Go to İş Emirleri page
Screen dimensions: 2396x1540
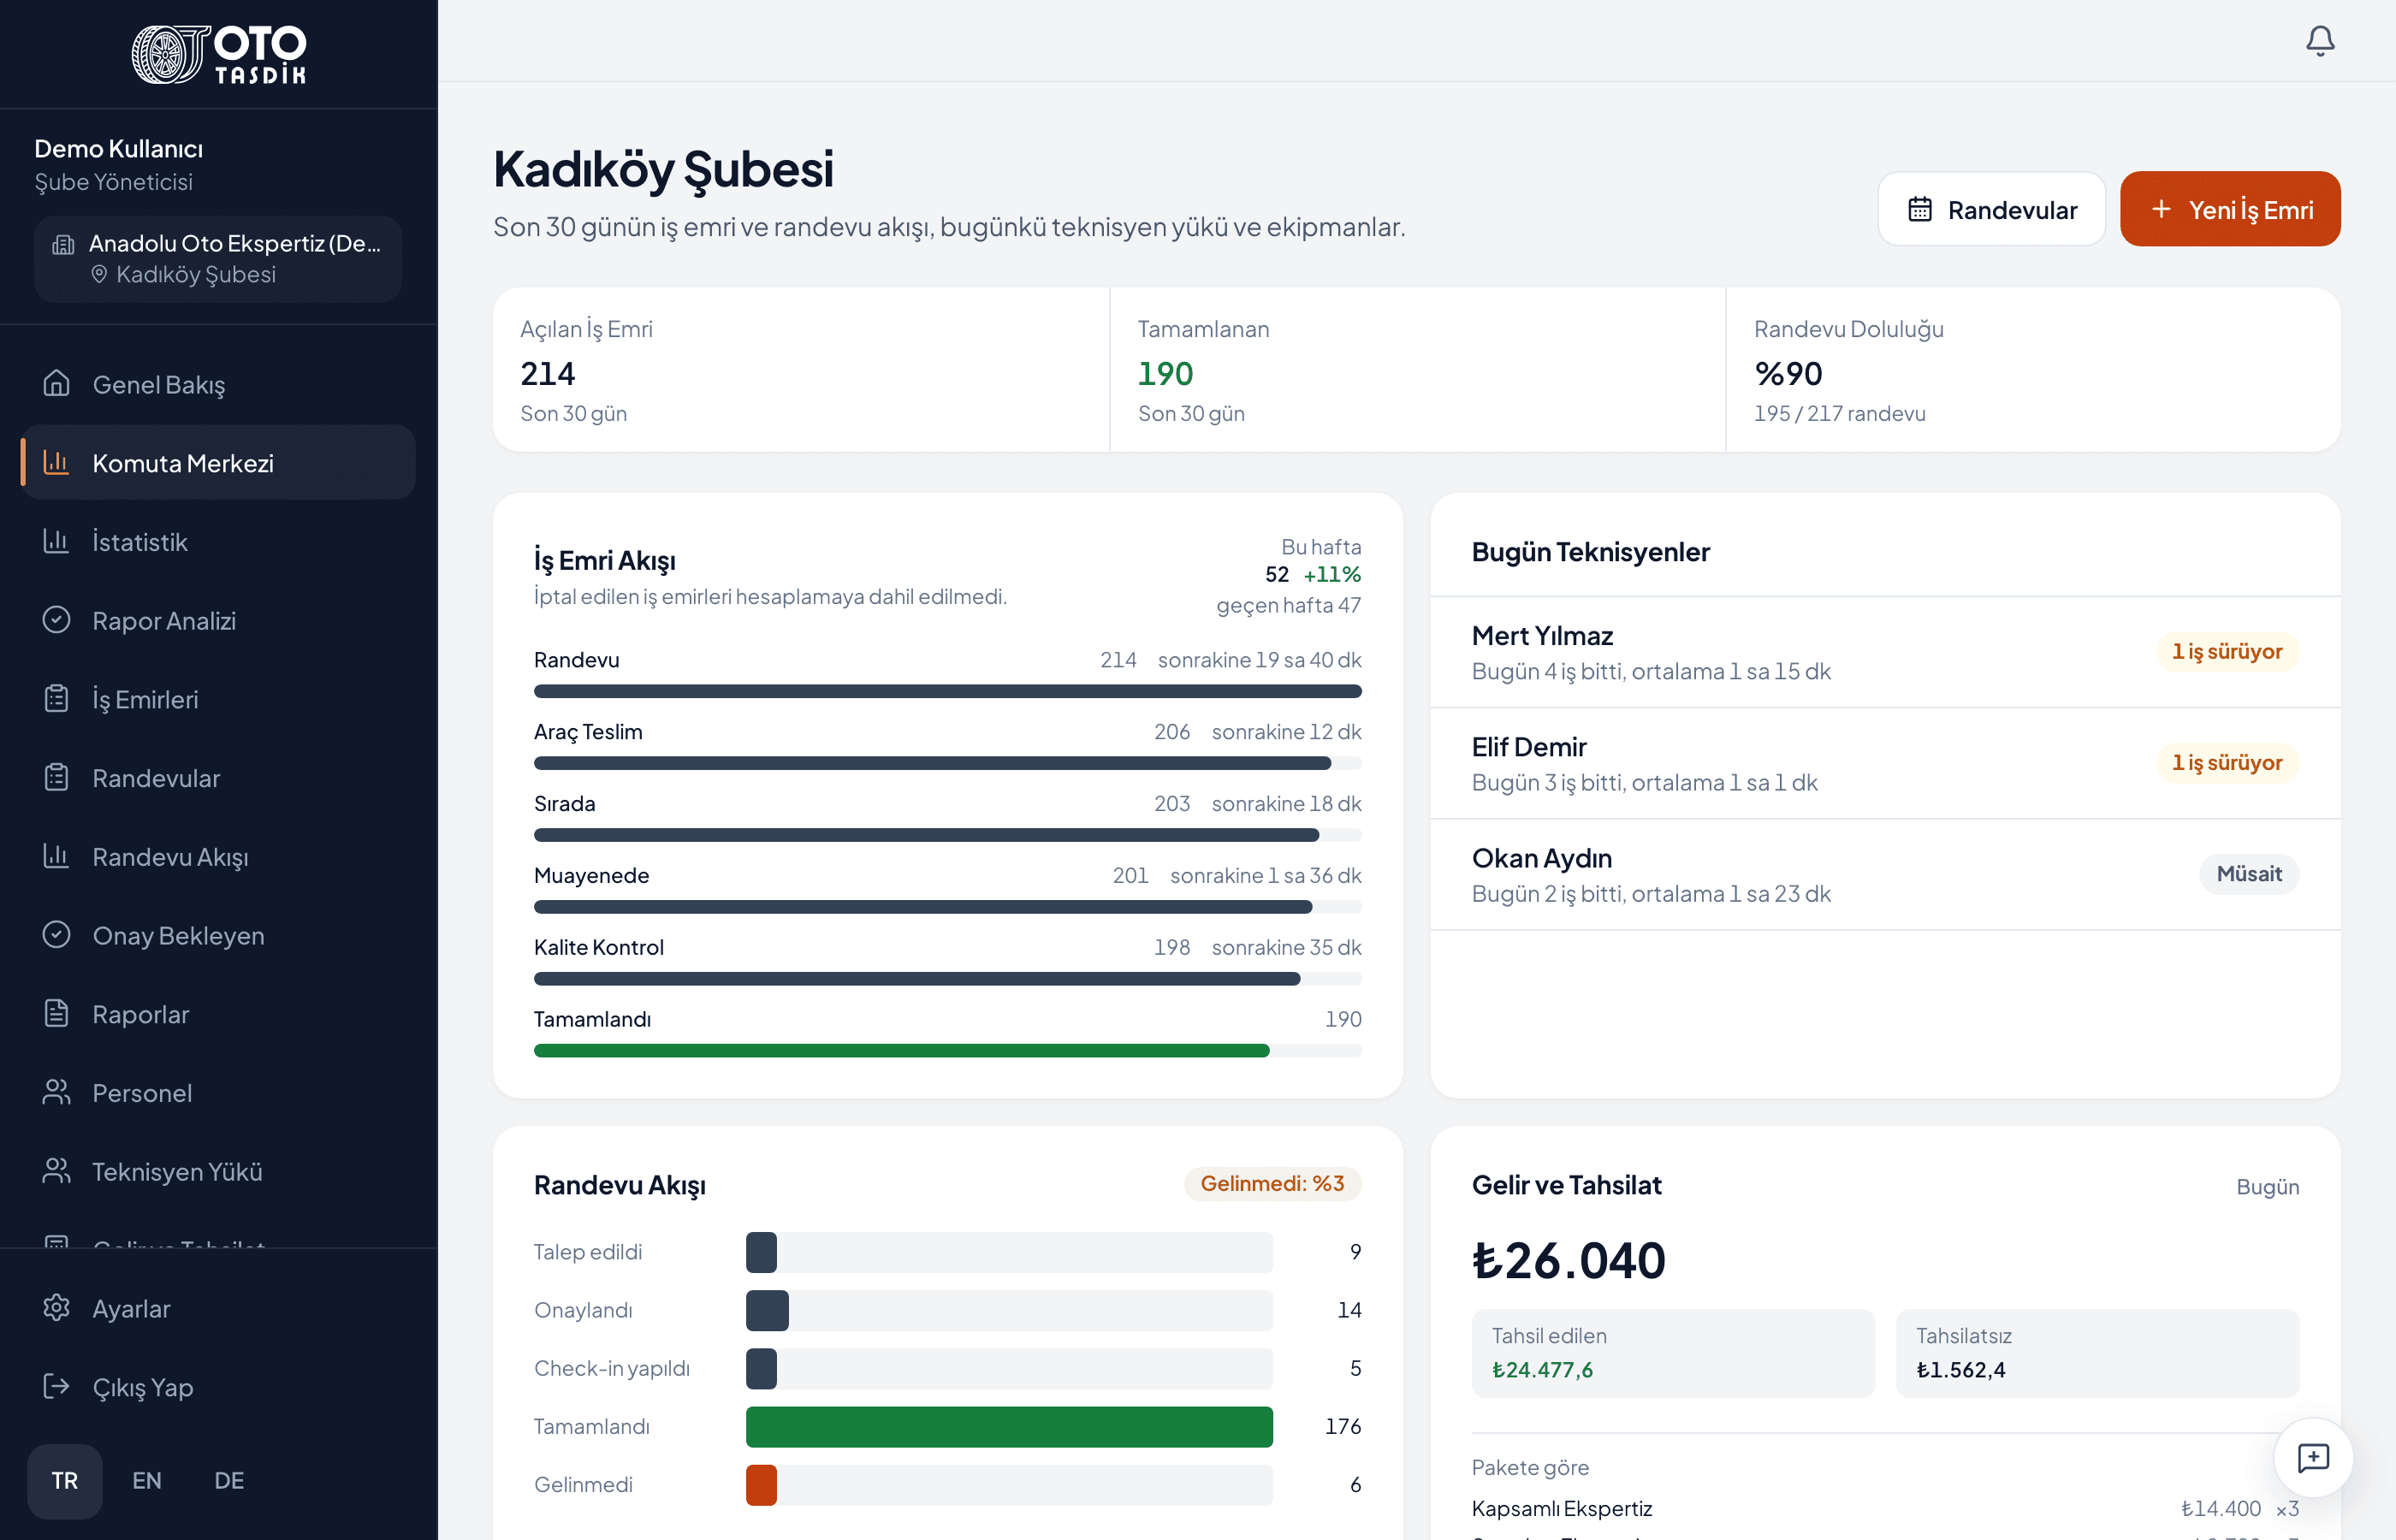pos(218,698)
